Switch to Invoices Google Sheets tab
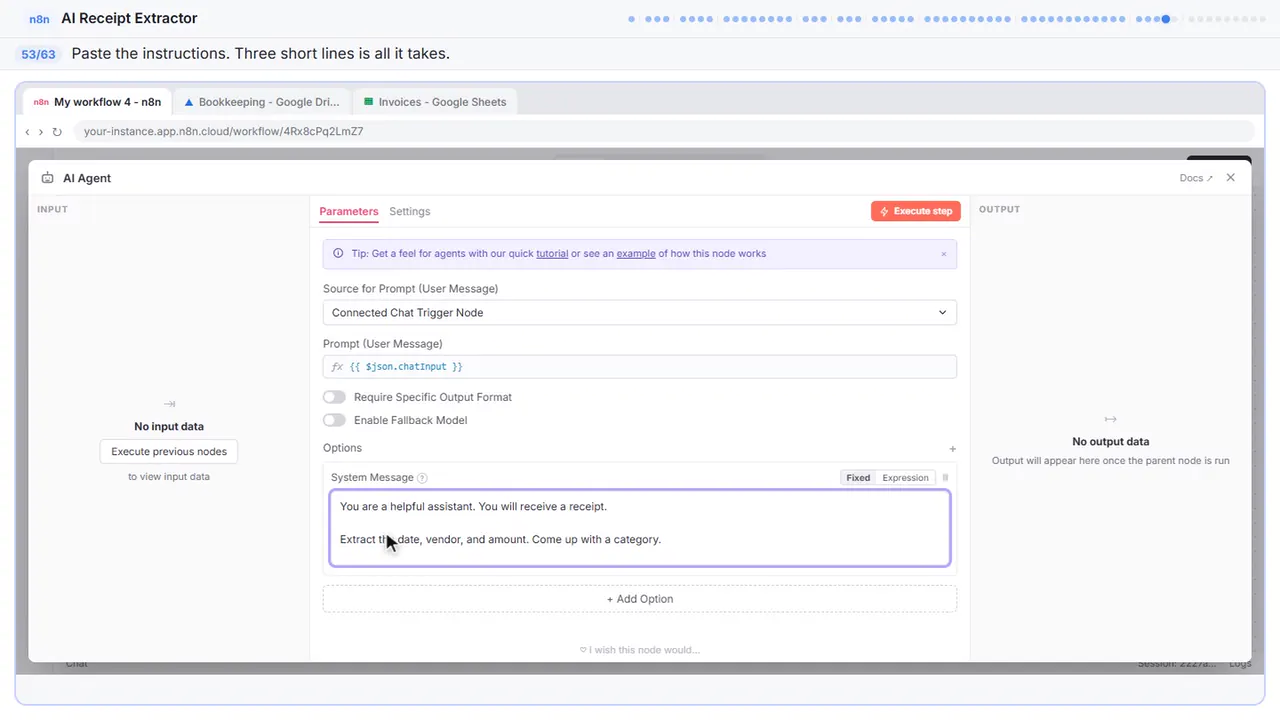The width and height of the screenshot is (1280, 720). coord(435,102)
